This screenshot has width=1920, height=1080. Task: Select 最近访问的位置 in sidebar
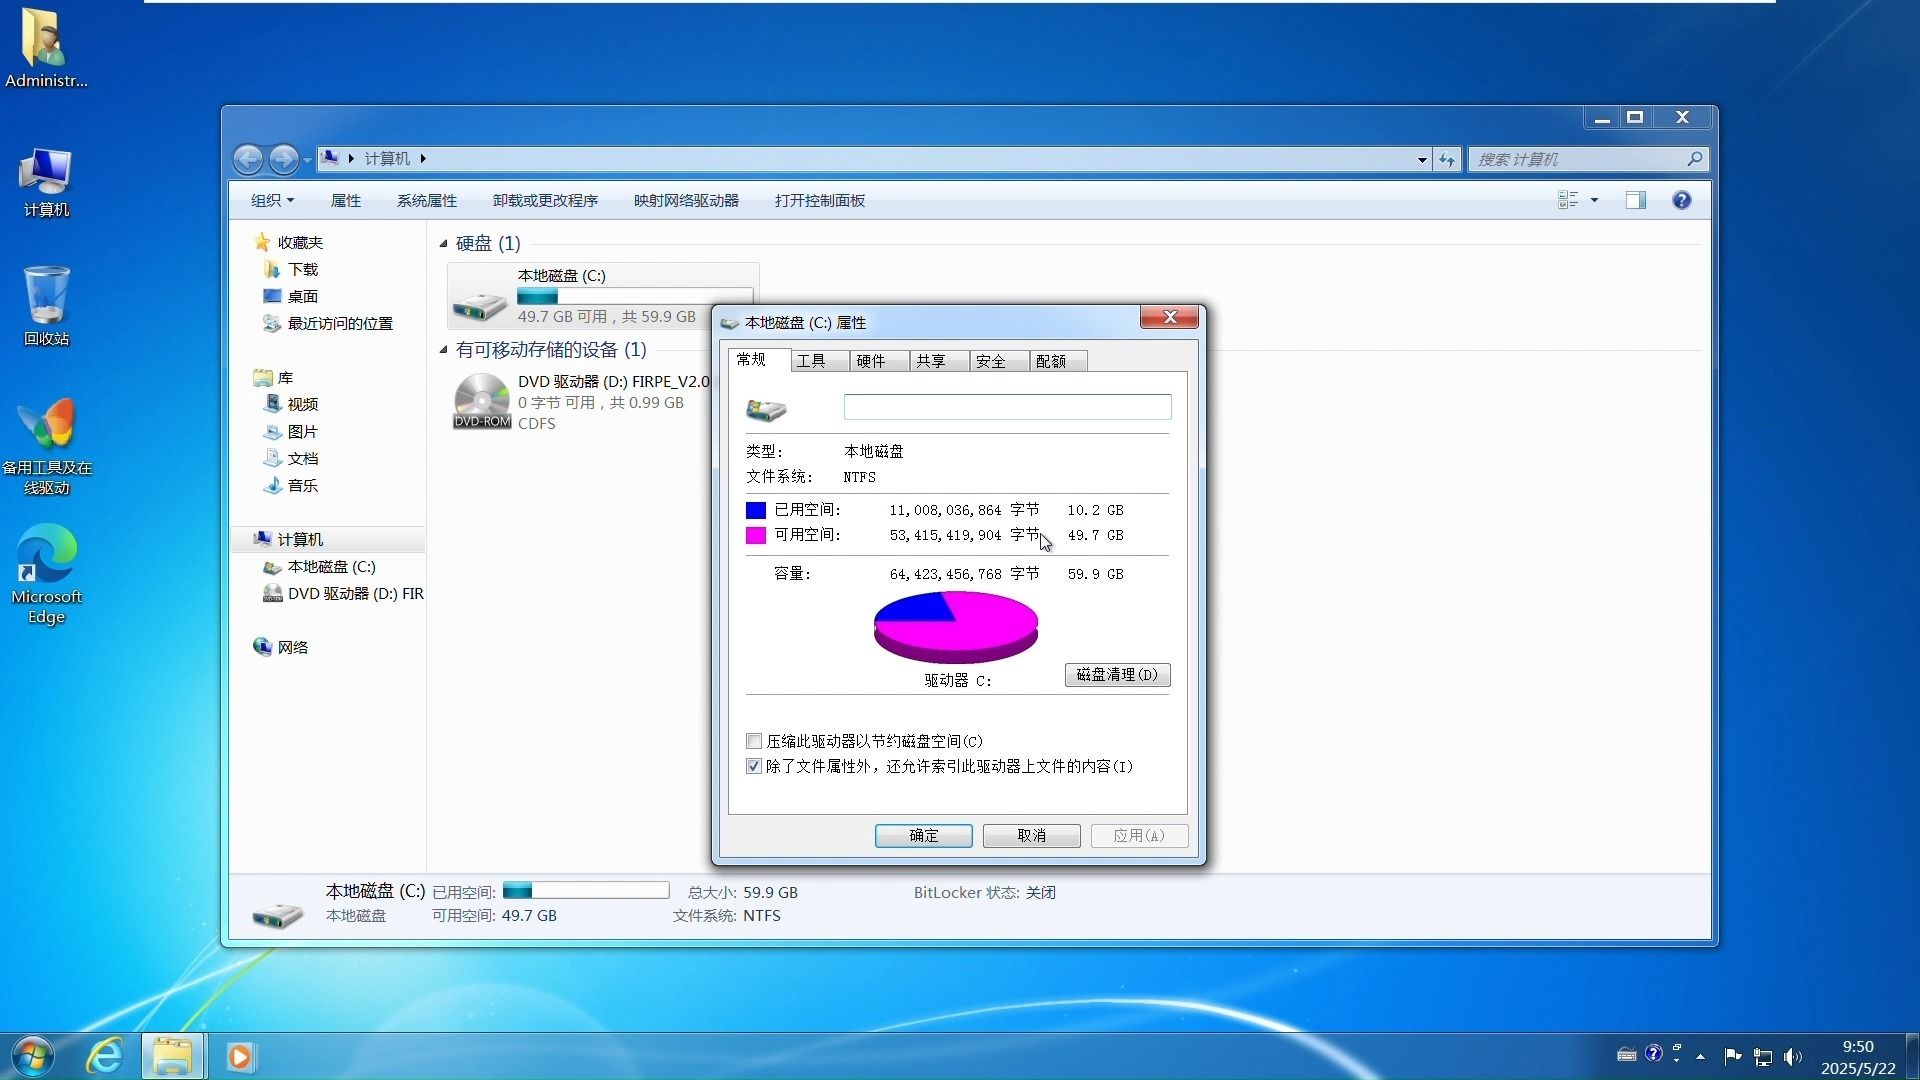(328, 324)
